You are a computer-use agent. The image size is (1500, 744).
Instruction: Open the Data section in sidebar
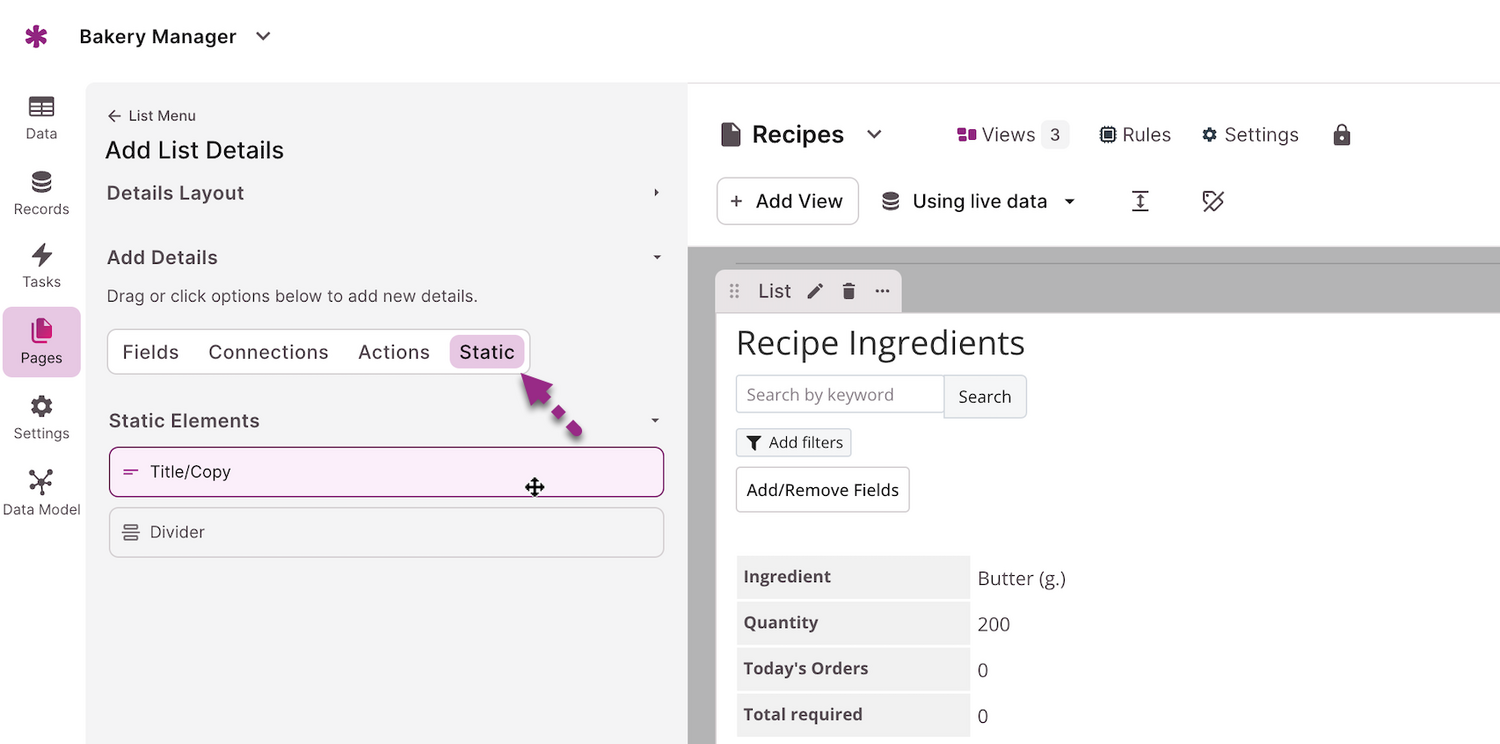pyautogui.click(x=41, y=117)
